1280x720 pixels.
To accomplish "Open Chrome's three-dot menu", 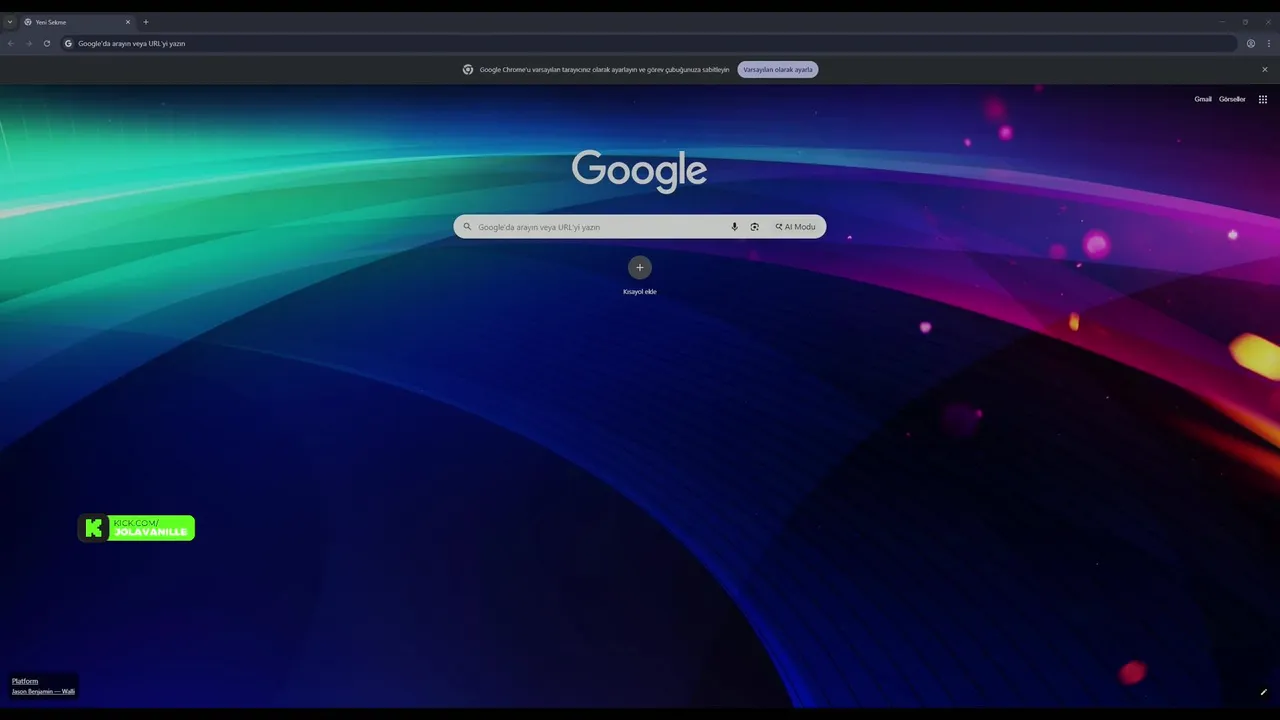I will click(x=1269, y=43).
